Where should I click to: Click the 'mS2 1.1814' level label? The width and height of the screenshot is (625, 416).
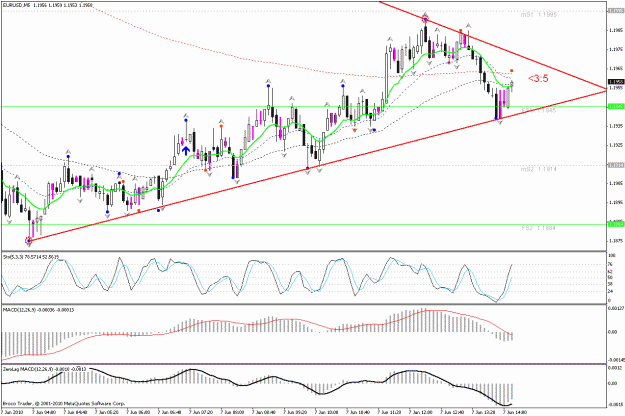(x=539, y=169)
